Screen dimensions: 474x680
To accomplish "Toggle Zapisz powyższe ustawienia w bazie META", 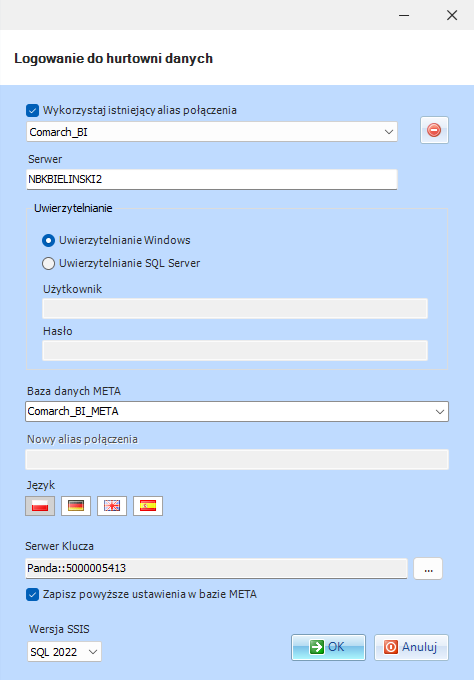I will pyautogui.click(x=33, y=594).
